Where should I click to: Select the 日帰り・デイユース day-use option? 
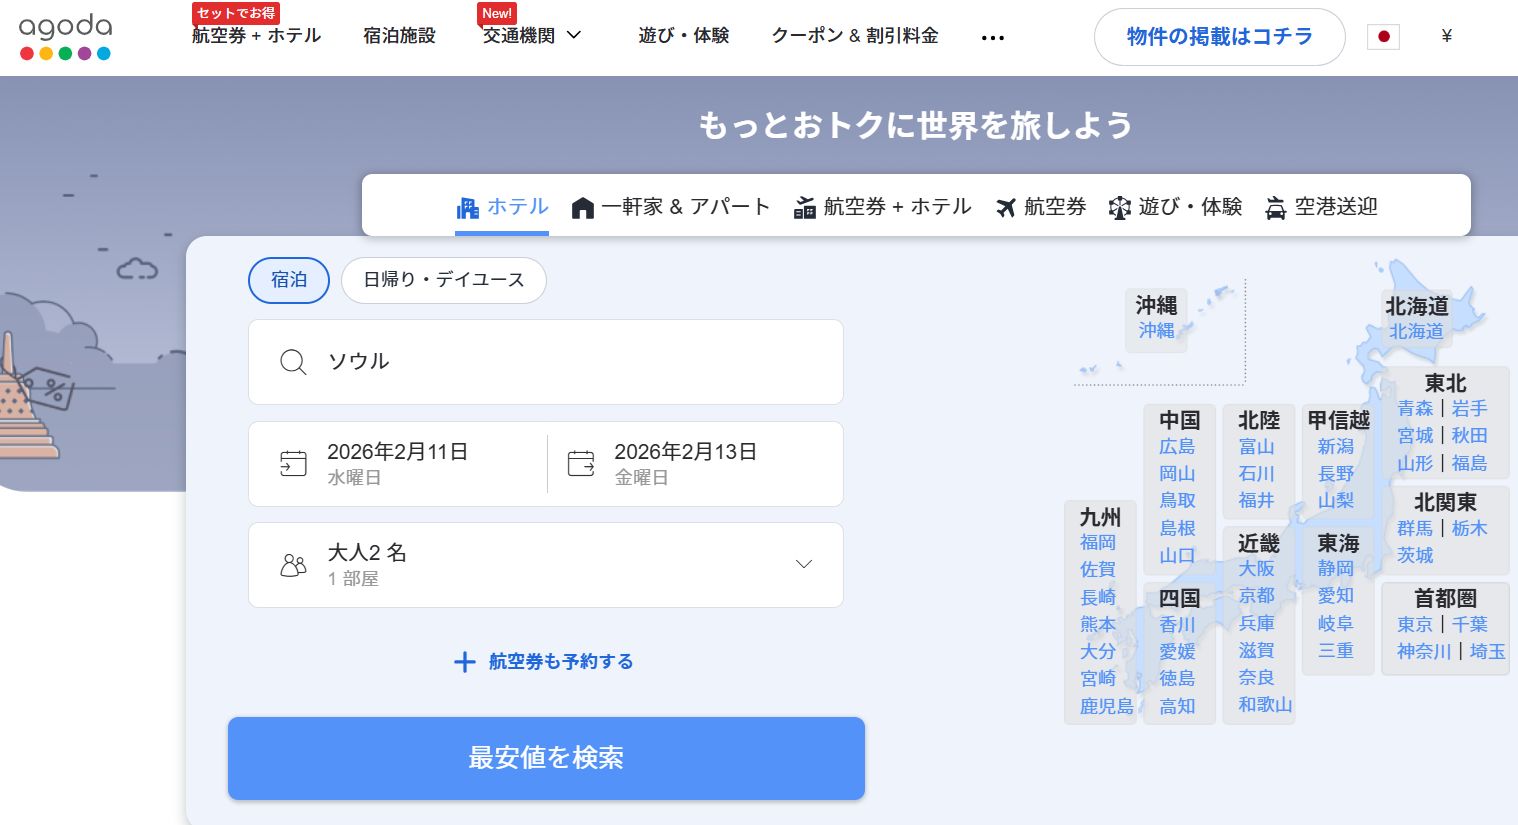coord(443,280)
